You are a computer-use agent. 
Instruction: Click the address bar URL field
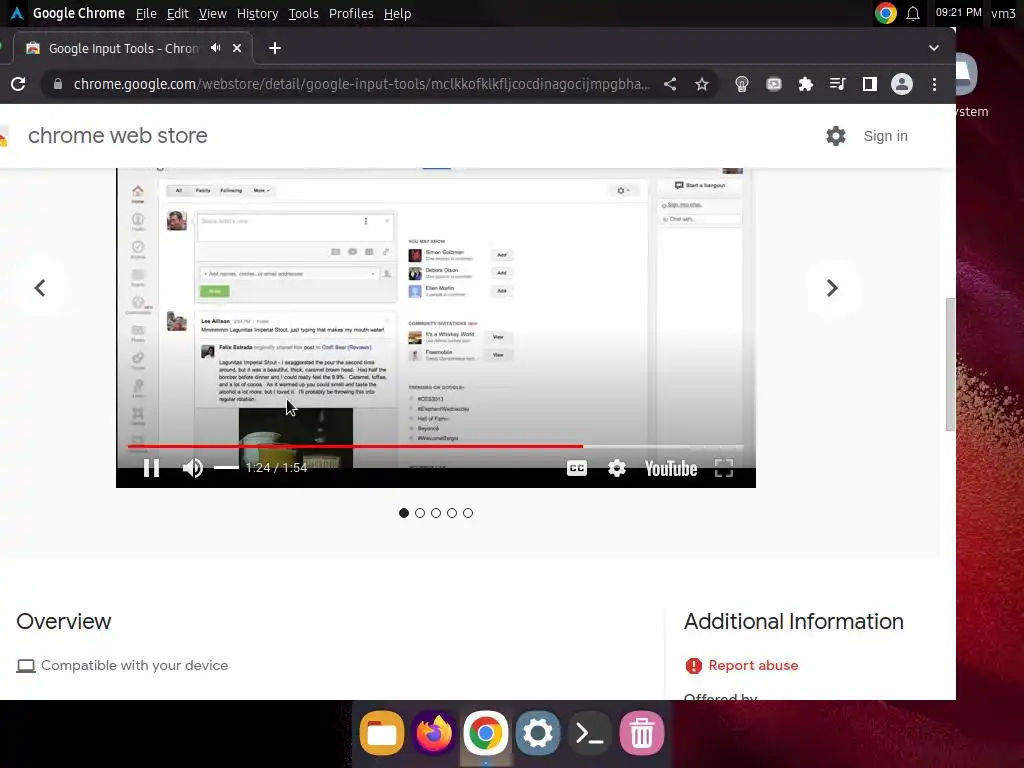pyautogui.click(x=361, y=84)
